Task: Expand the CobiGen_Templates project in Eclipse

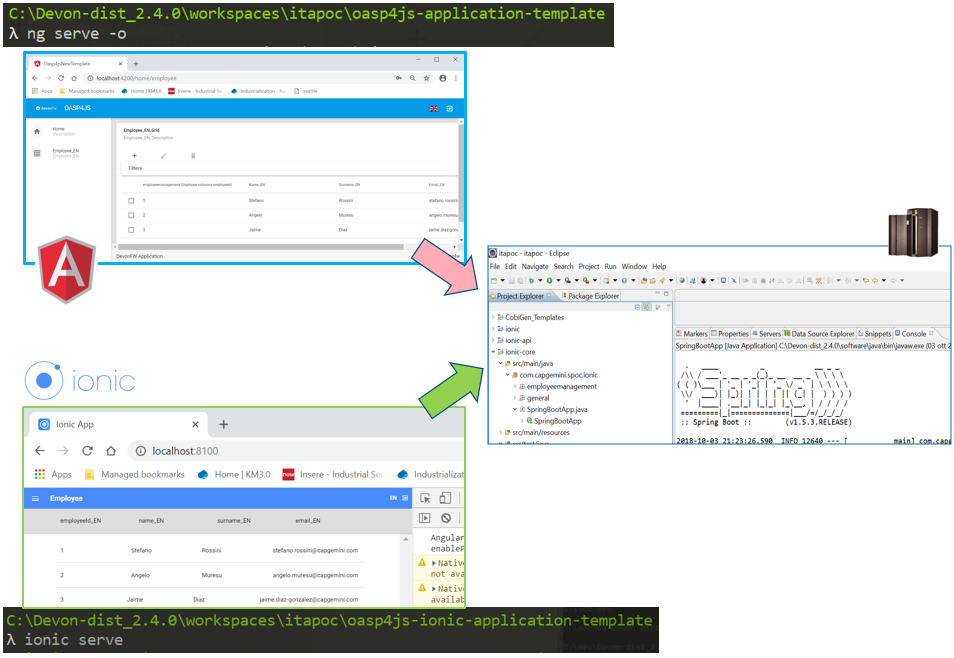Action: 495,317
